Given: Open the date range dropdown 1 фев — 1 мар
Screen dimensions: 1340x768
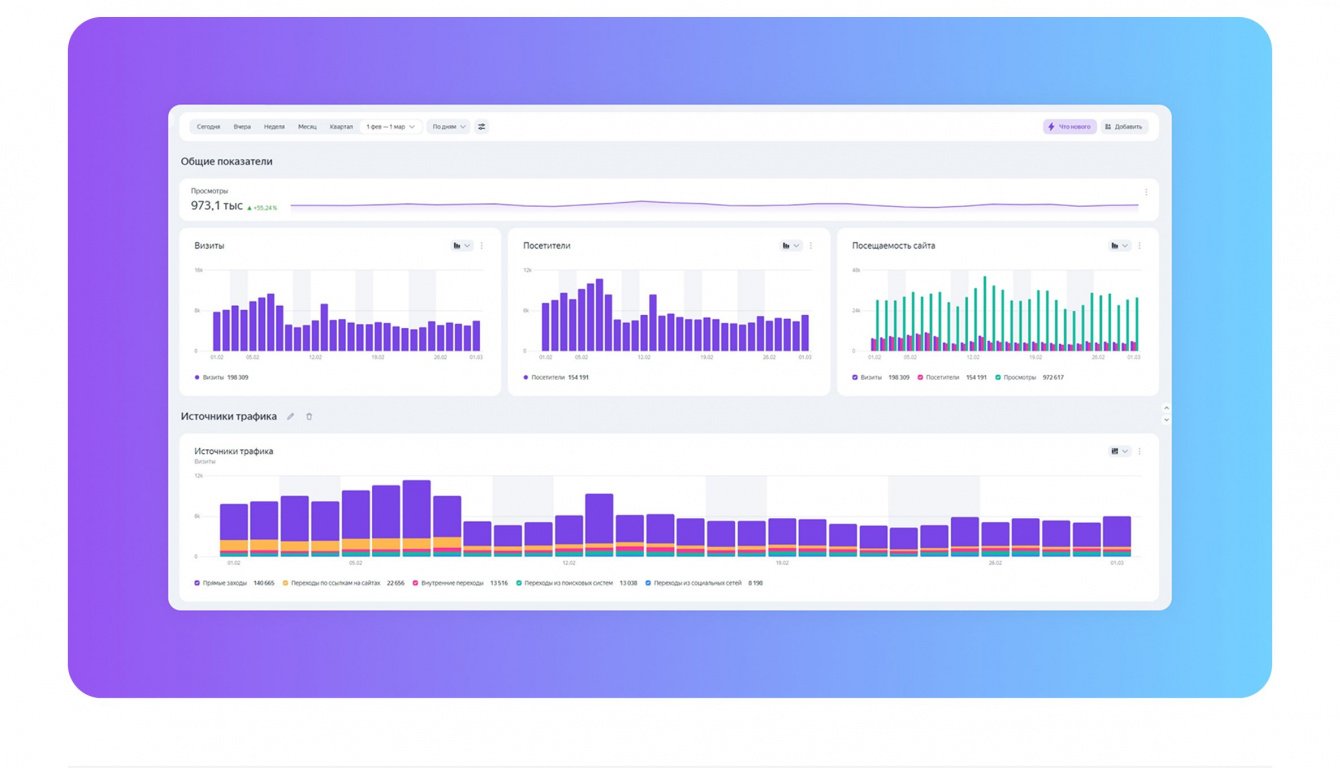Looking at the screenshot, I should [x=390, y=127].
